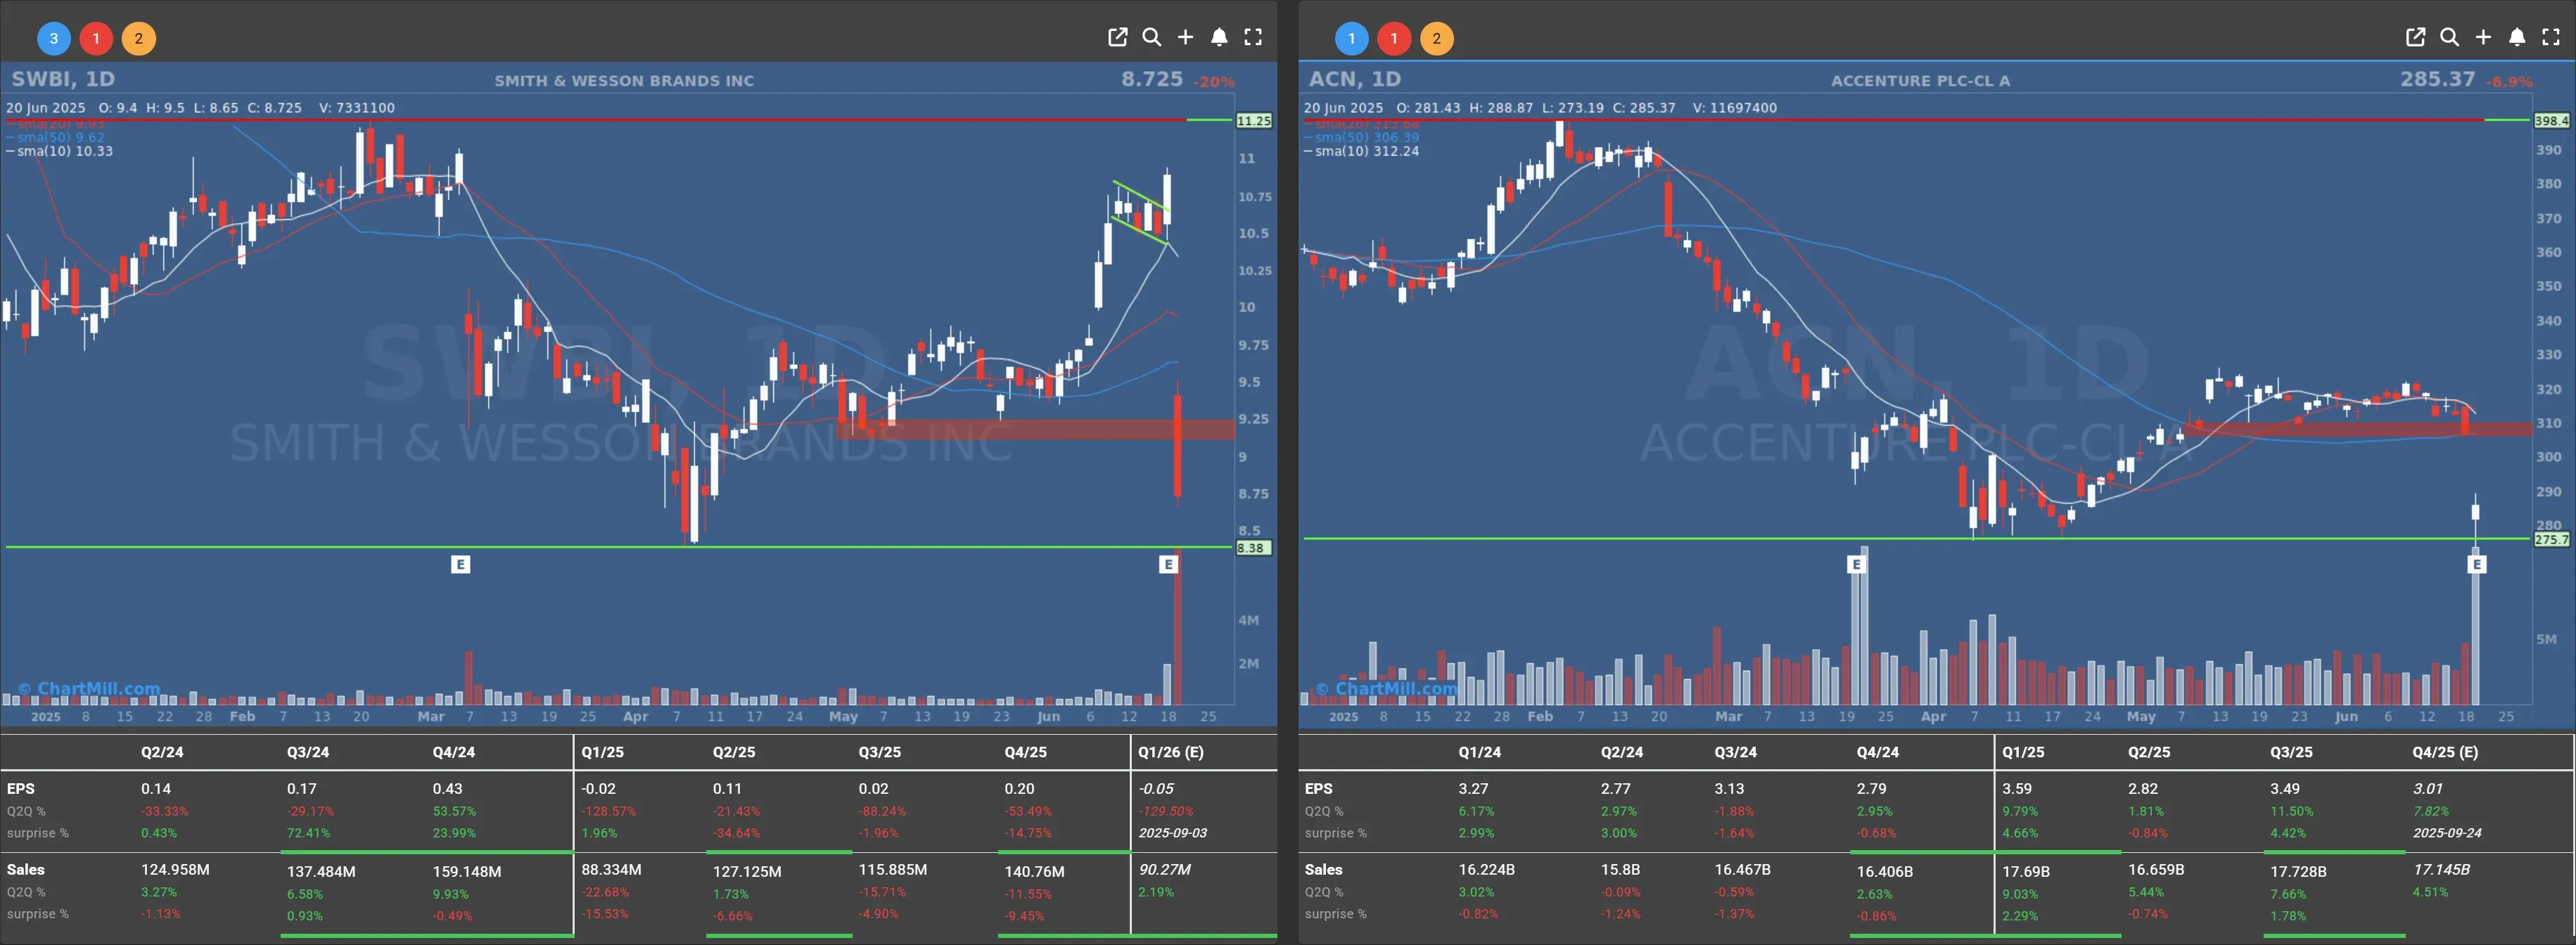Click SWBI estimated sales 90.27M

pos(1165,870)
